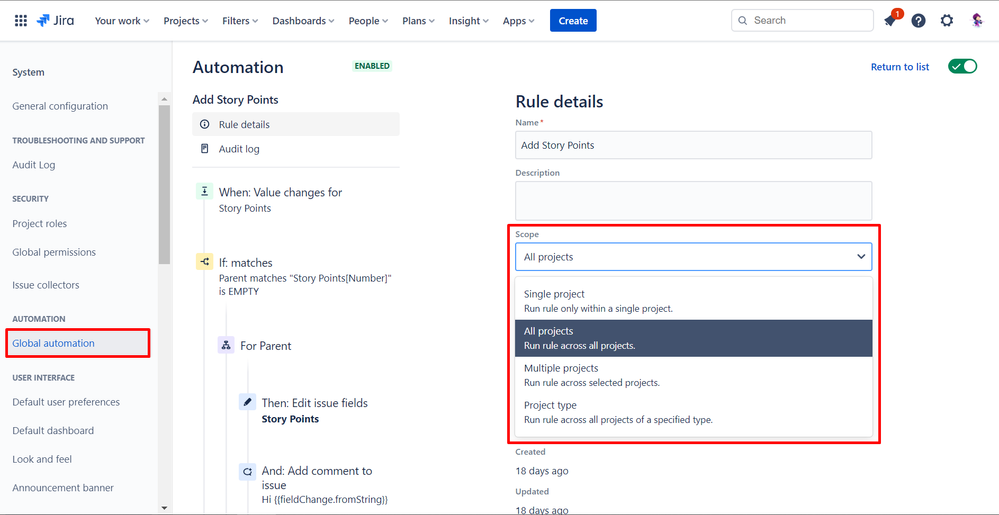Expand the People menu

point(368,20)
